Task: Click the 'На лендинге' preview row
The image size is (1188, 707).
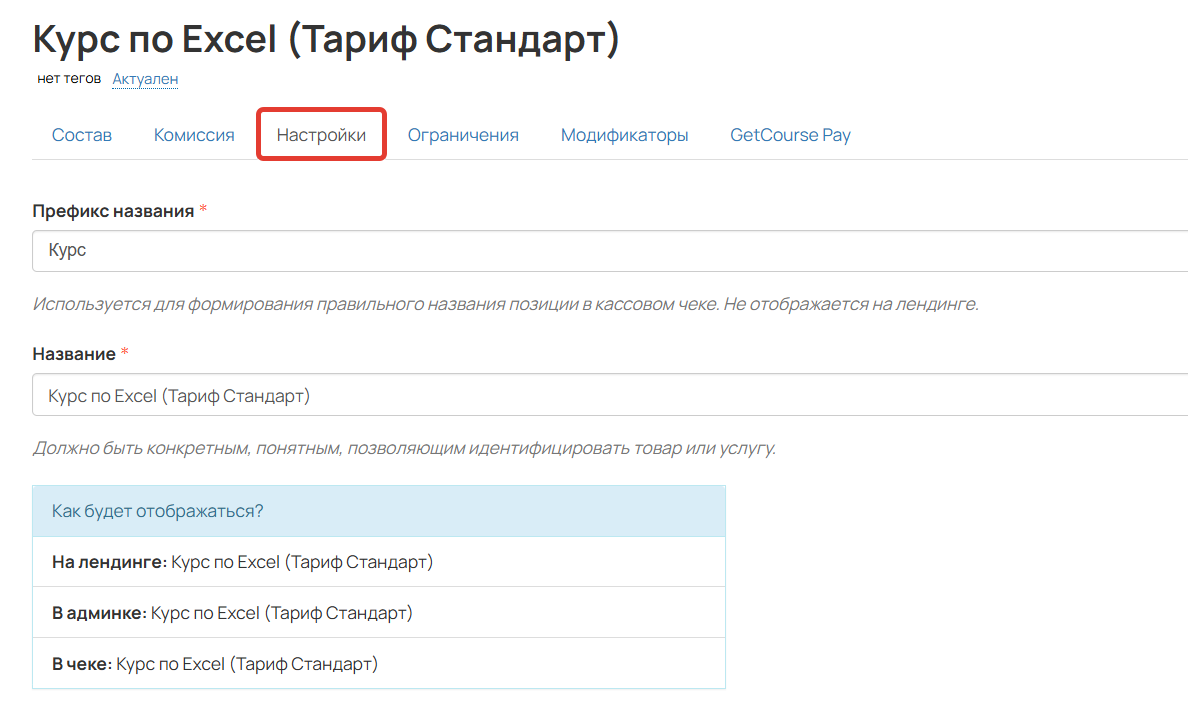Action: [379, 562]
